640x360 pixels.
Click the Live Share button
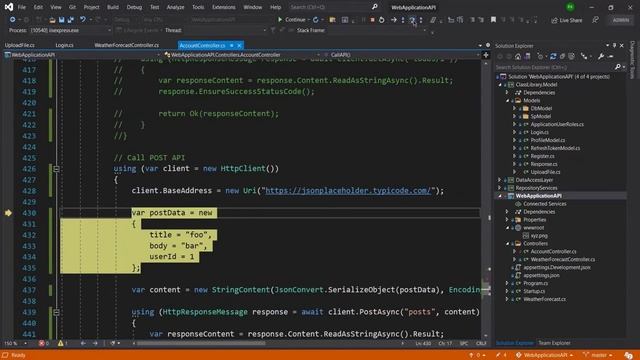point(567,20)
